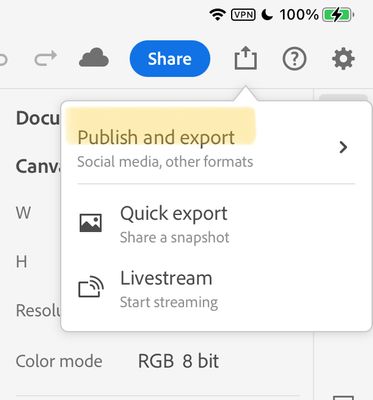Viewport: 373px width, 400px height.
Task: Click the Share a snapshot subtitle
Action: point(175,238)
